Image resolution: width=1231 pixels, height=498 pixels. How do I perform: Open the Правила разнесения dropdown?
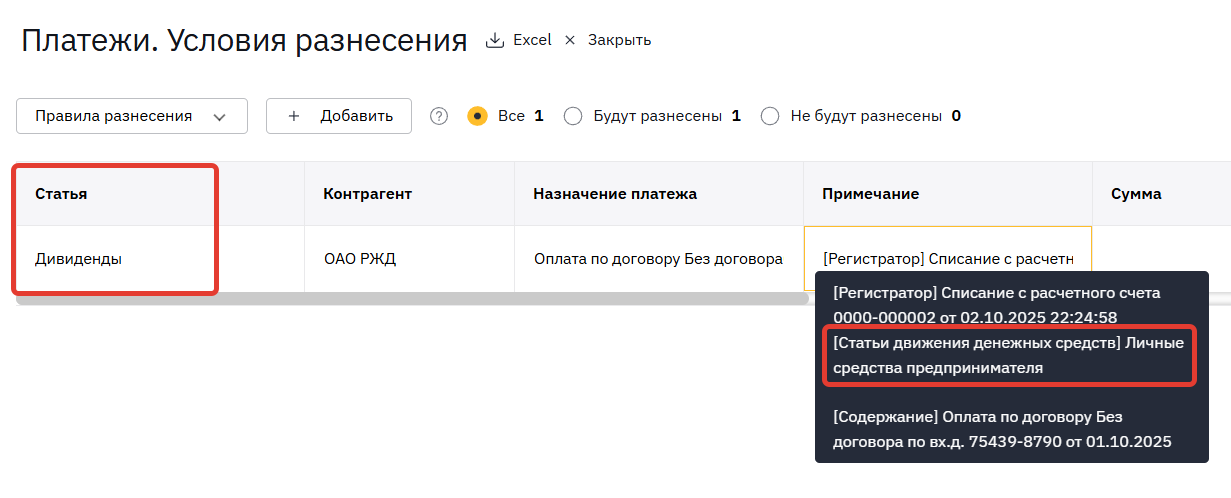131,116
